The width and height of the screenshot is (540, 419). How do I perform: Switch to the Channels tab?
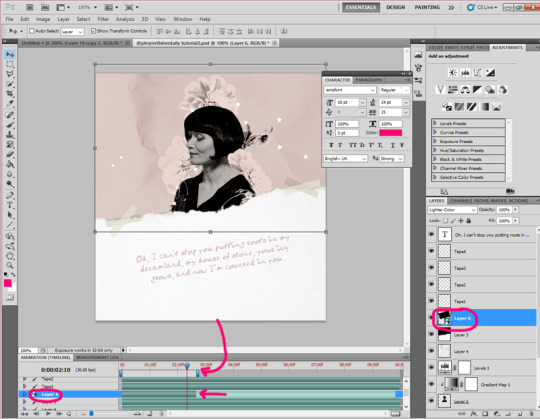click(x=460, y=200)
